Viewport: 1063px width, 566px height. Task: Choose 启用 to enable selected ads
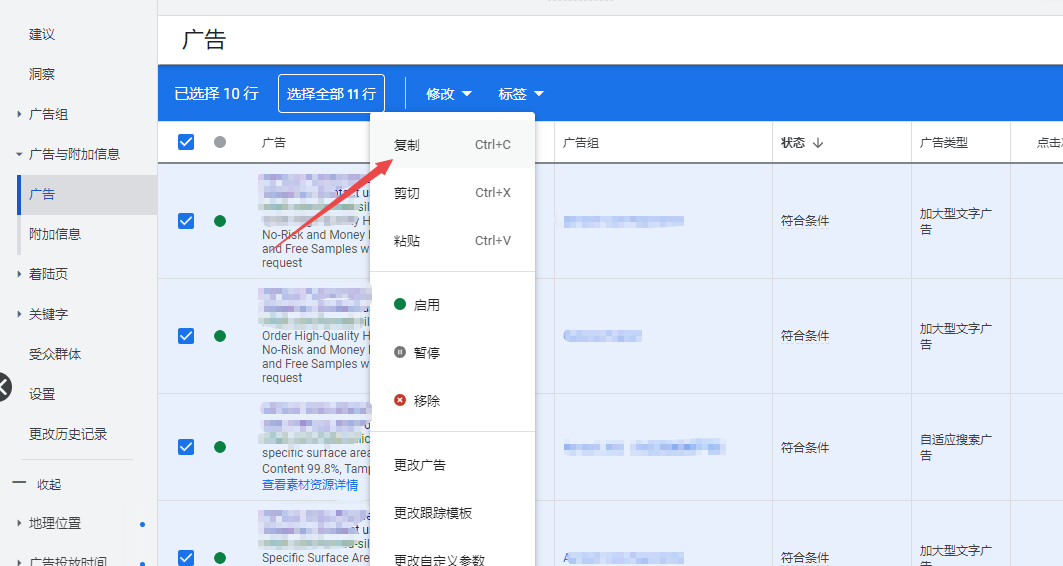[x=452, y=305]
